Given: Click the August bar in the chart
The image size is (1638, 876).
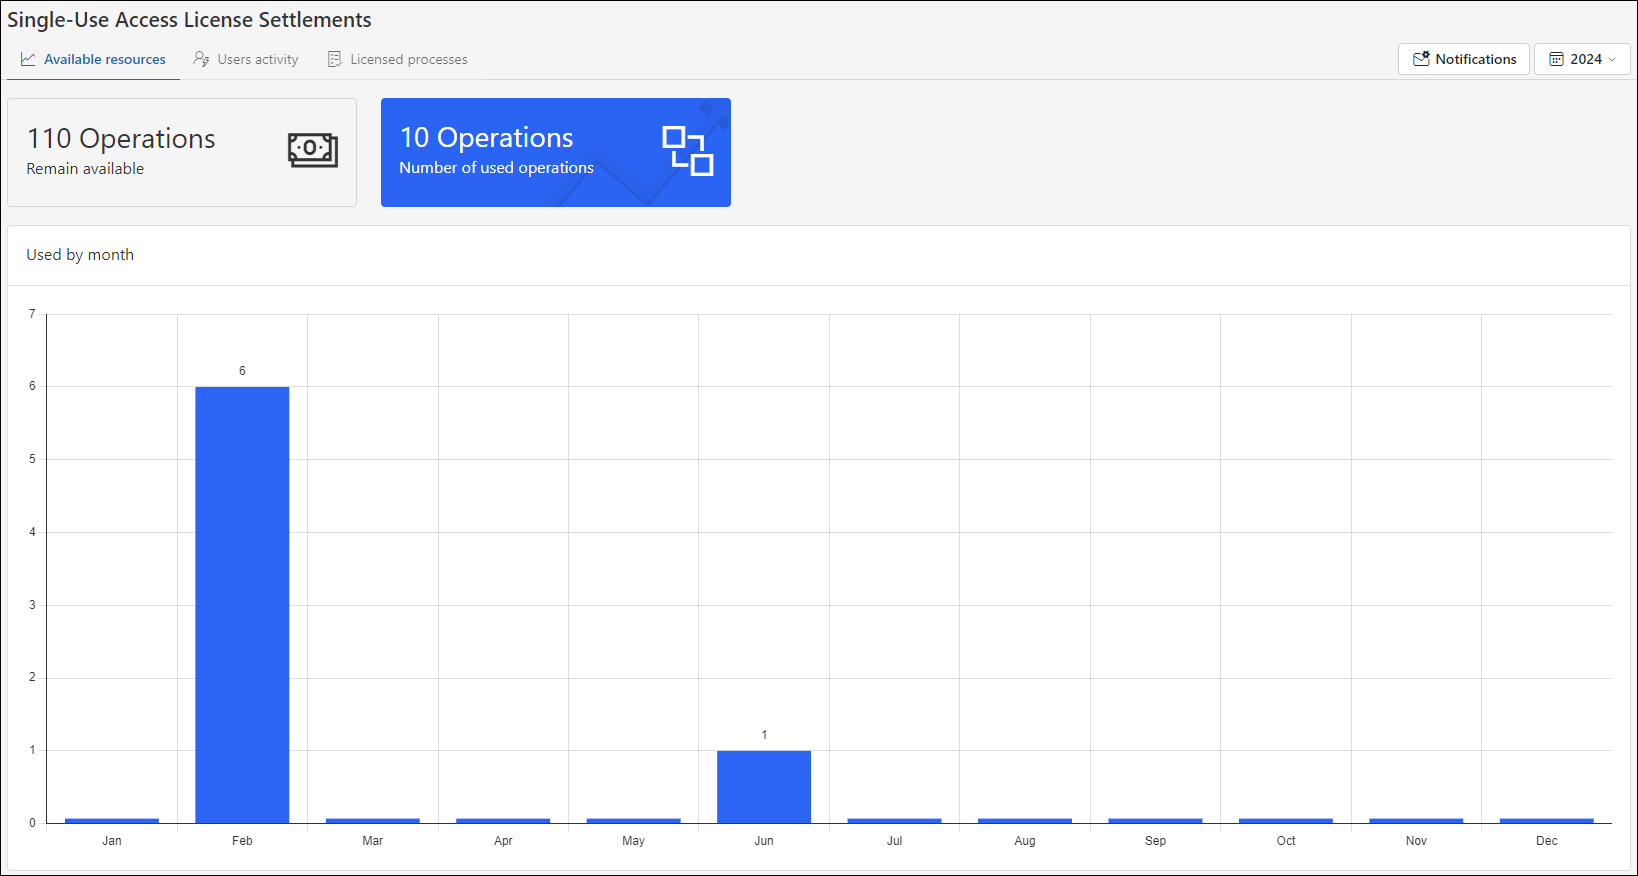Looking at the screenshot, I should coord(1025,821).
